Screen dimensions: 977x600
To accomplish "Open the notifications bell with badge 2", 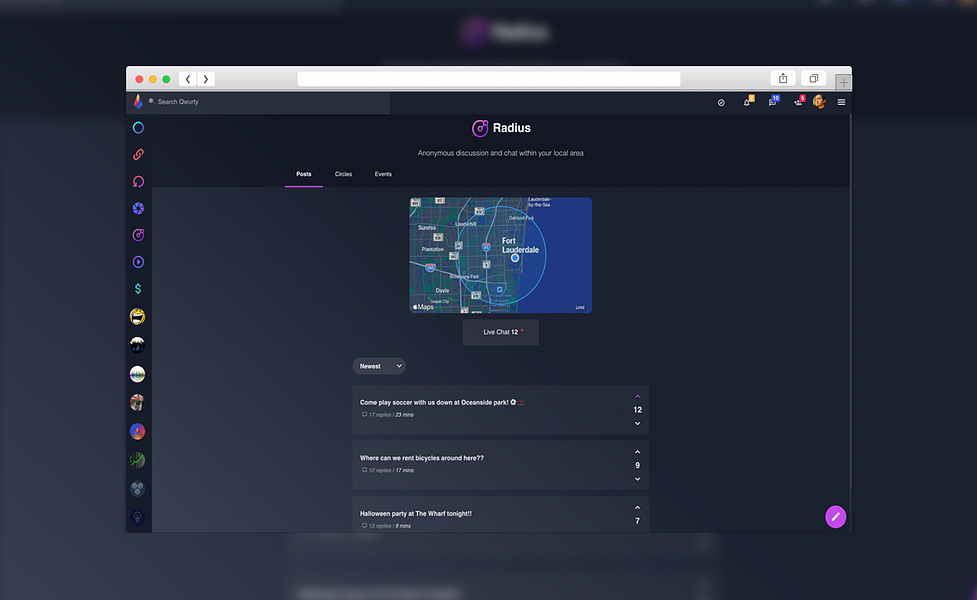I will click(748, 102).
